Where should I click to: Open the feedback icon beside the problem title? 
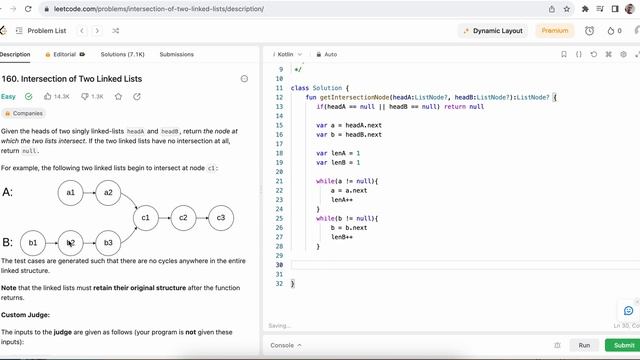tap(244, 79)
